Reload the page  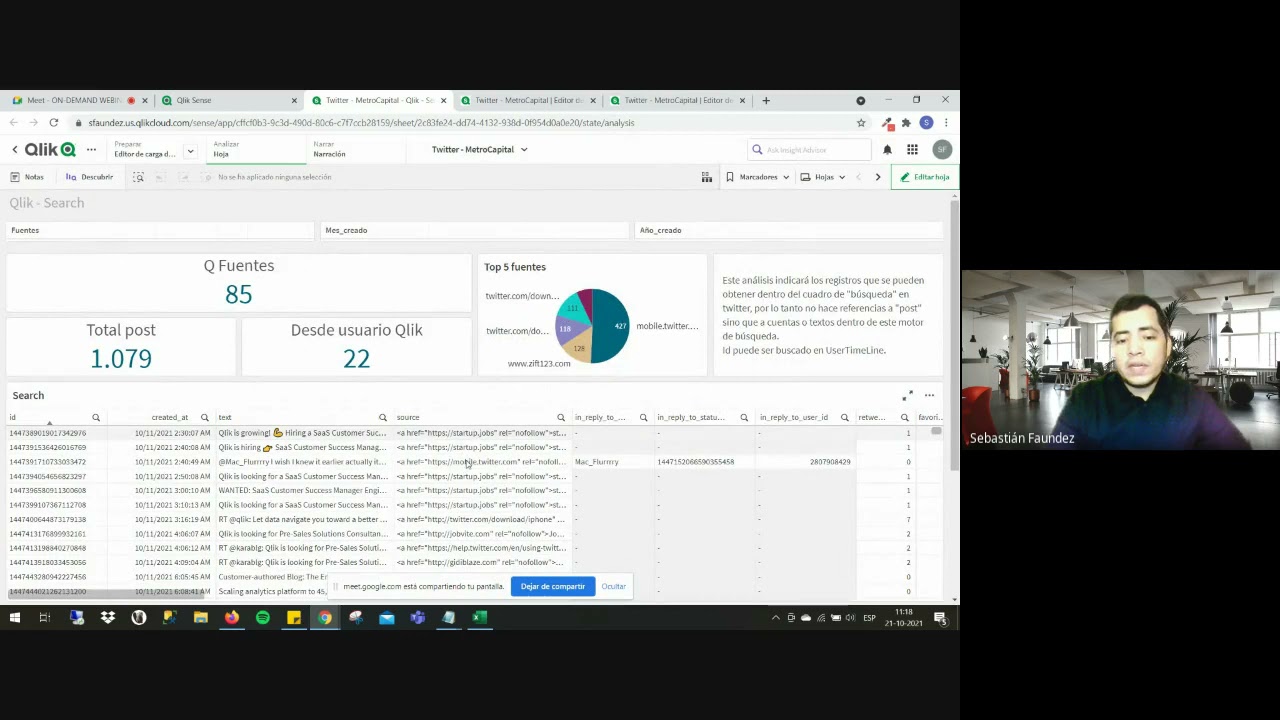pos(53,123)
